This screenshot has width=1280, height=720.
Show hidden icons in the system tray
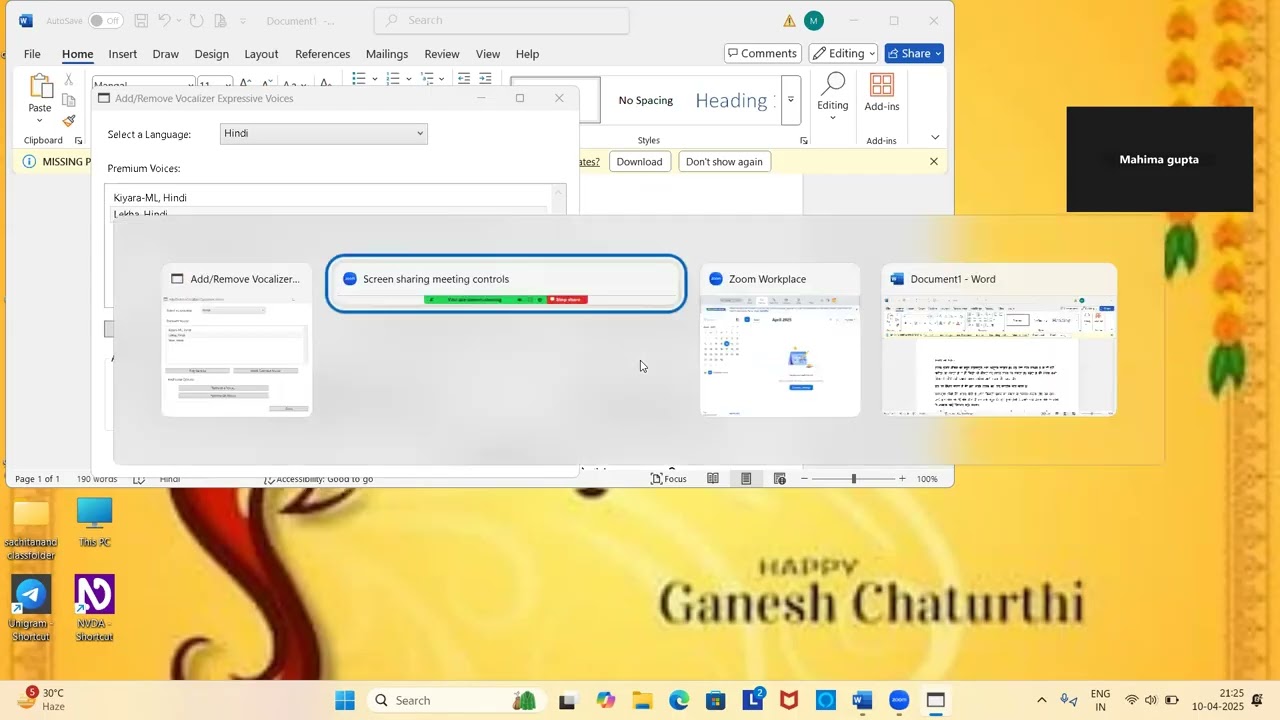(1041, 700)
